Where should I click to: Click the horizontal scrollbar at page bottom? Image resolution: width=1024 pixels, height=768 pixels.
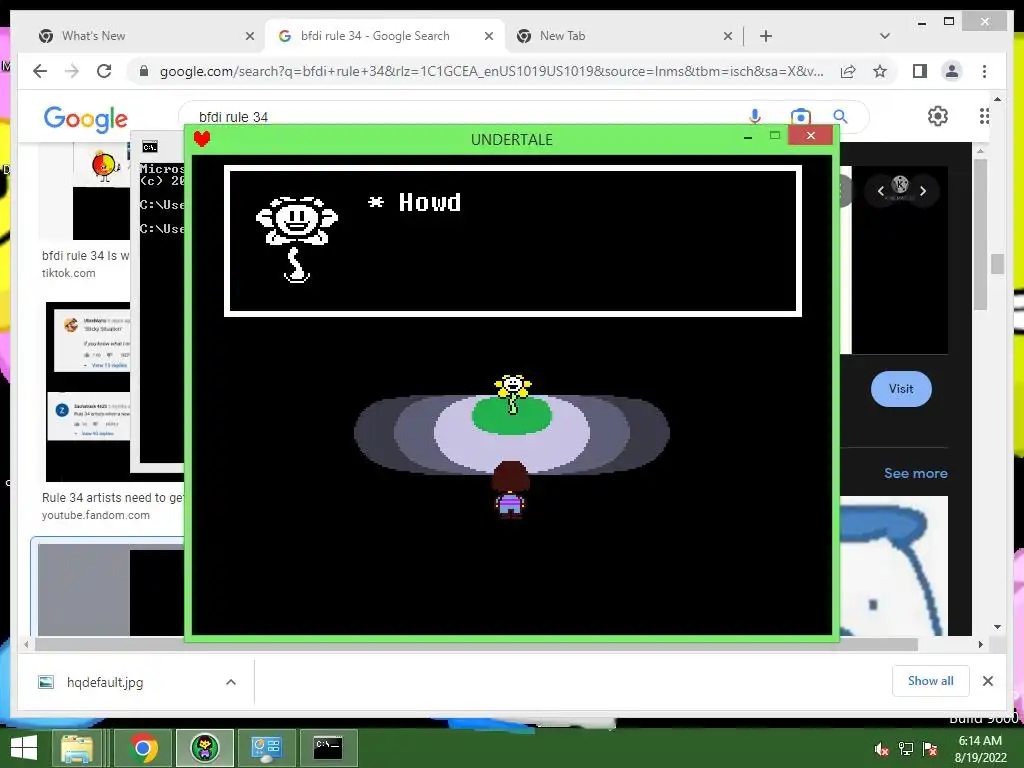click(477, 644)
